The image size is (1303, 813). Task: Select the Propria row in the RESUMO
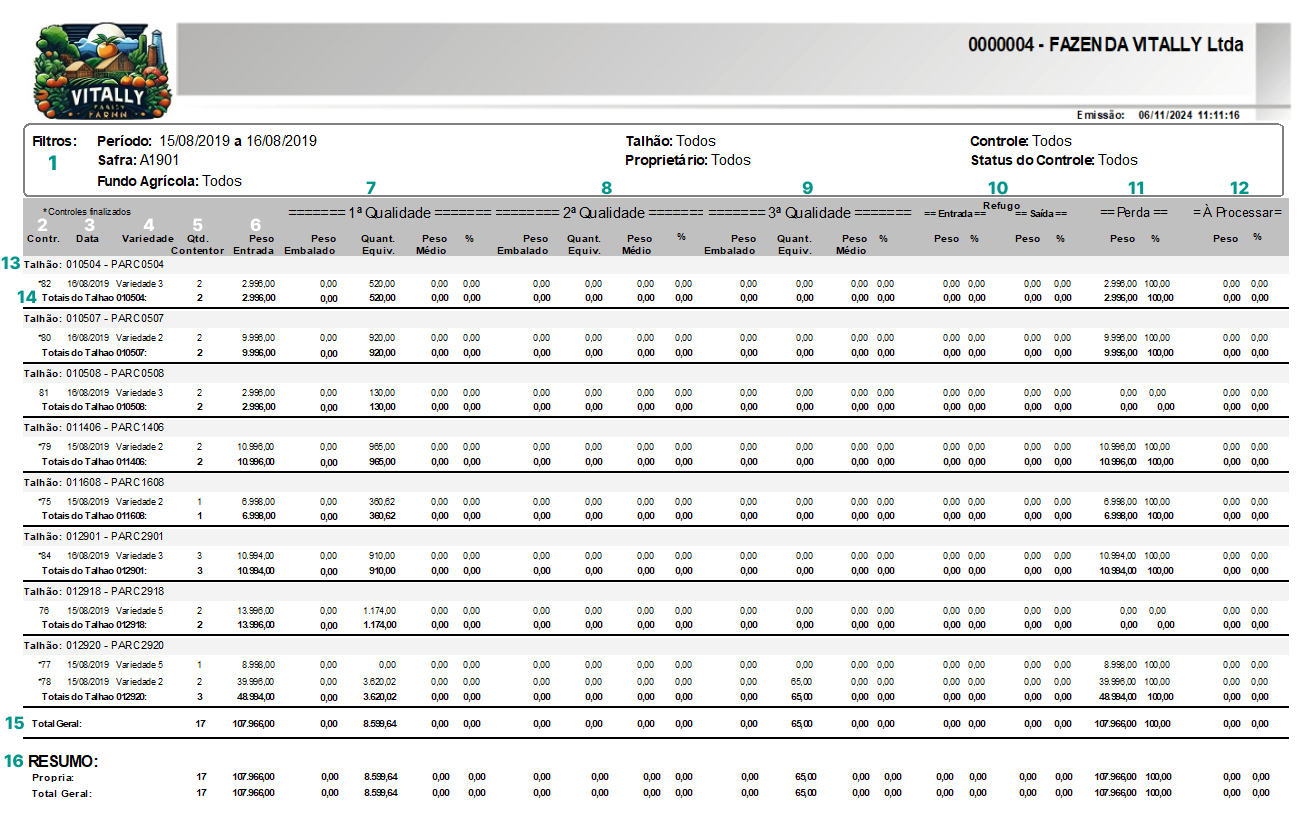(651, 776)
